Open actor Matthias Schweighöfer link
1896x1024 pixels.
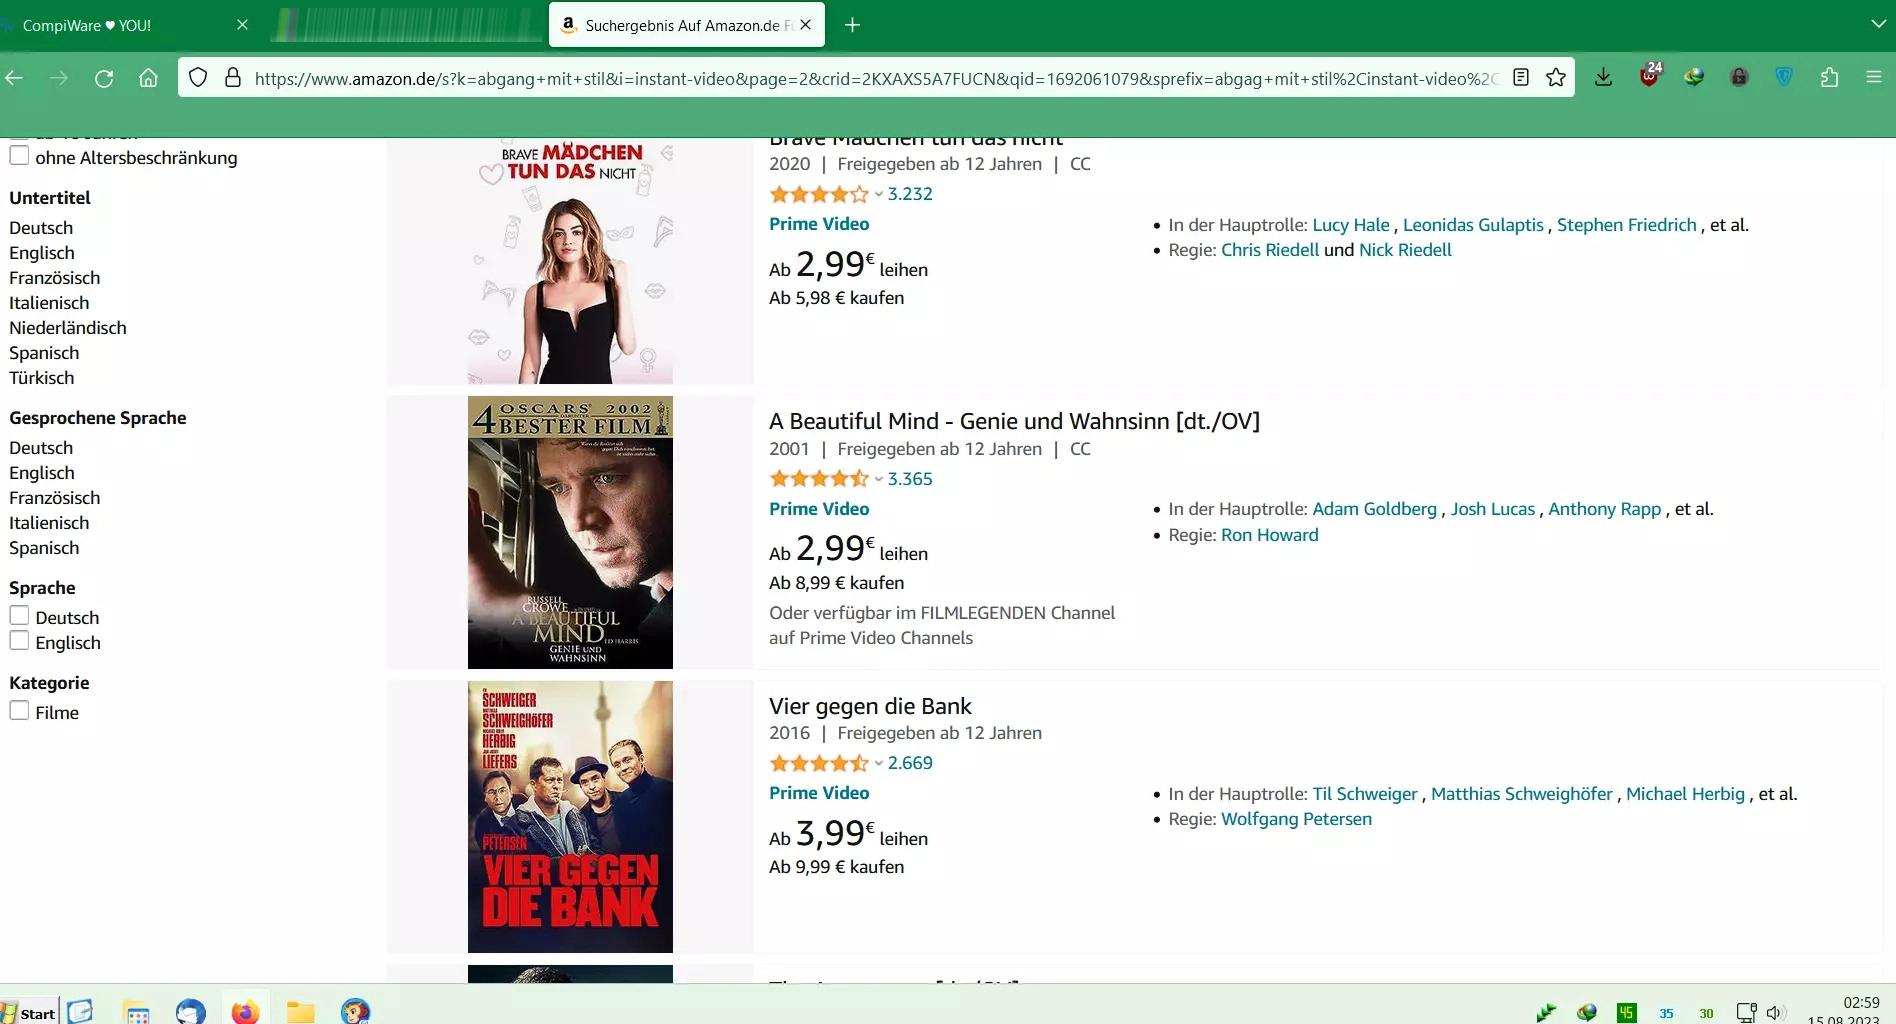coord(1522,794)
